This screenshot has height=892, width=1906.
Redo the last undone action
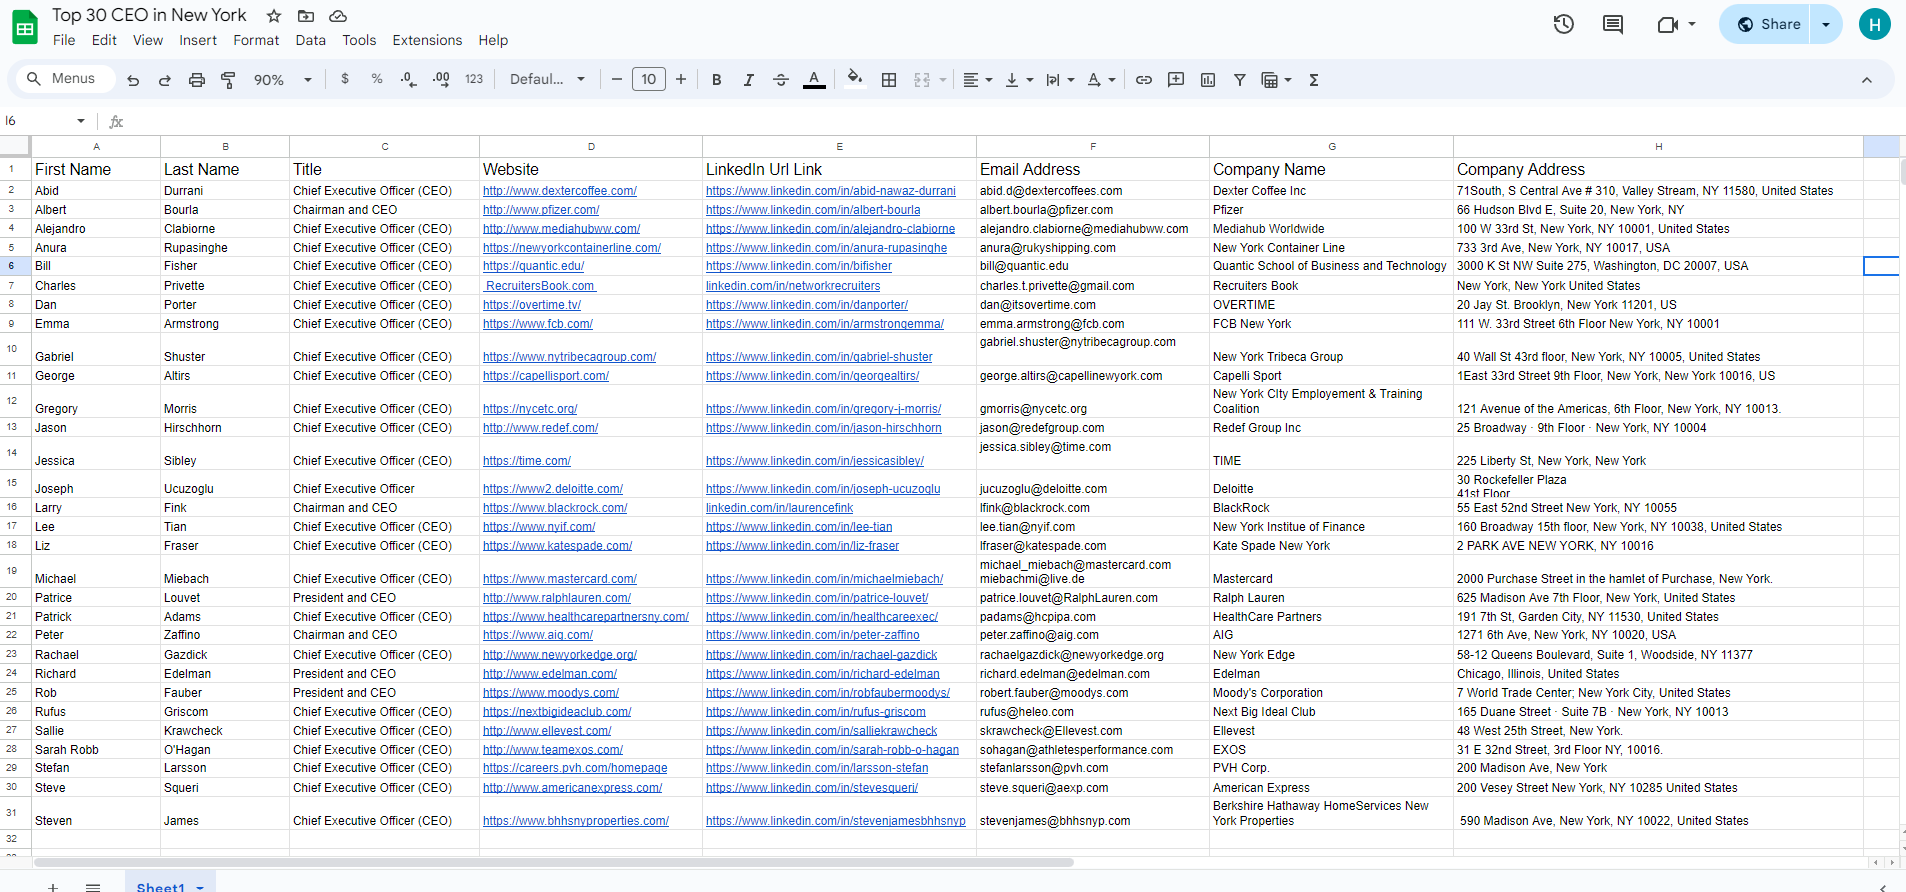(x=165, y=80)
